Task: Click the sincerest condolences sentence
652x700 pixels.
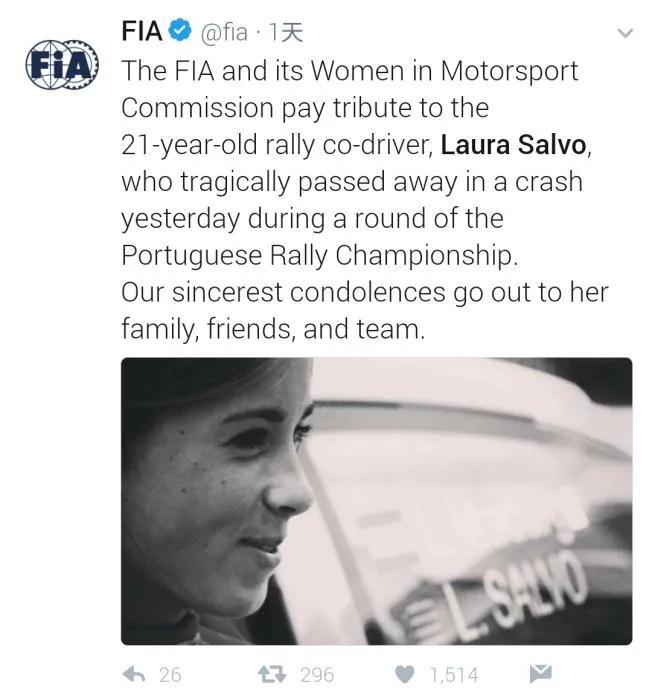Action: click(364, 293)
